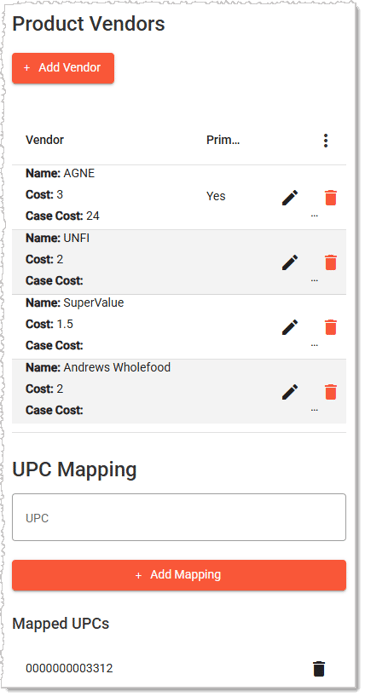365x697 pixels.
Task: Delete the UNFI vendor row
Action: [x=331, y=262]
